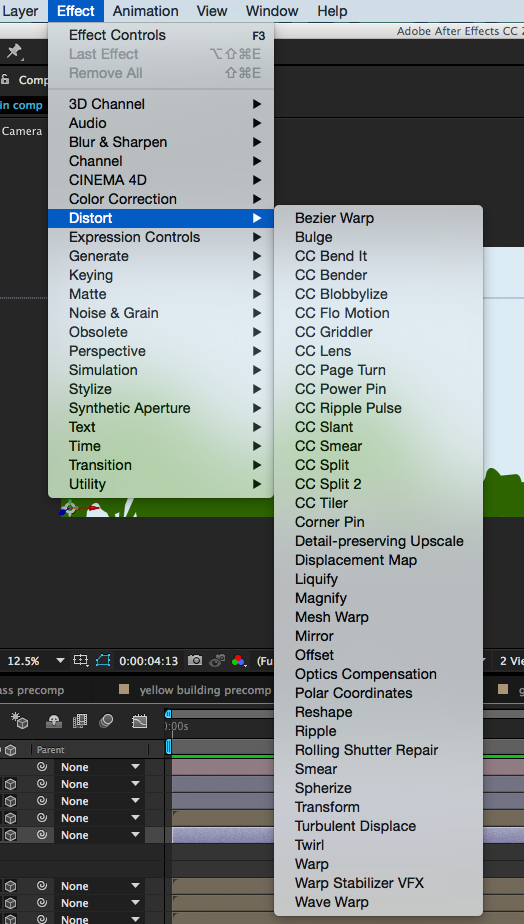The height and width of the screenshot is (924, 524).
Task: Toggle the Frame Blending filmstrip icon
Action: [80, 721]
